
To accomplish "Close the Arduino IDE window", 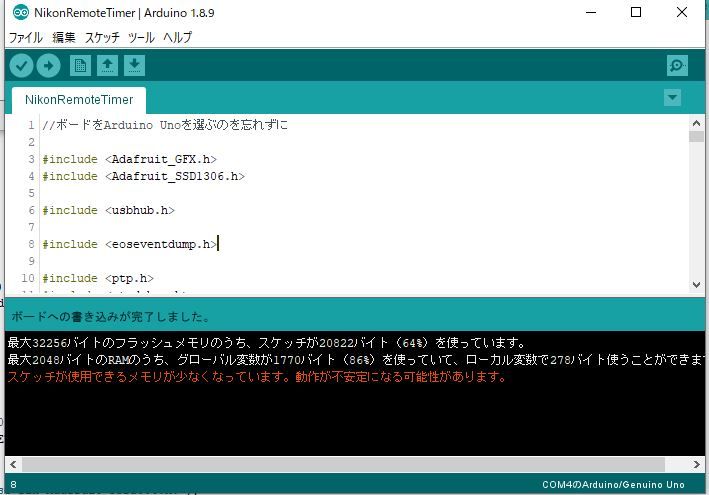I will pyautogui.click(x=682, y=13).
